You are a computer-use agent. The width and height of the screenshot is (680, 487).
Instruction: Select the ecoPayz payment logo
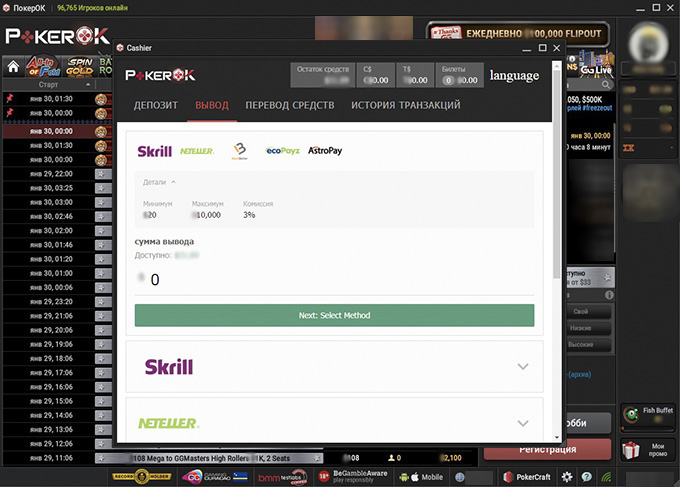(x=281, y=150)
